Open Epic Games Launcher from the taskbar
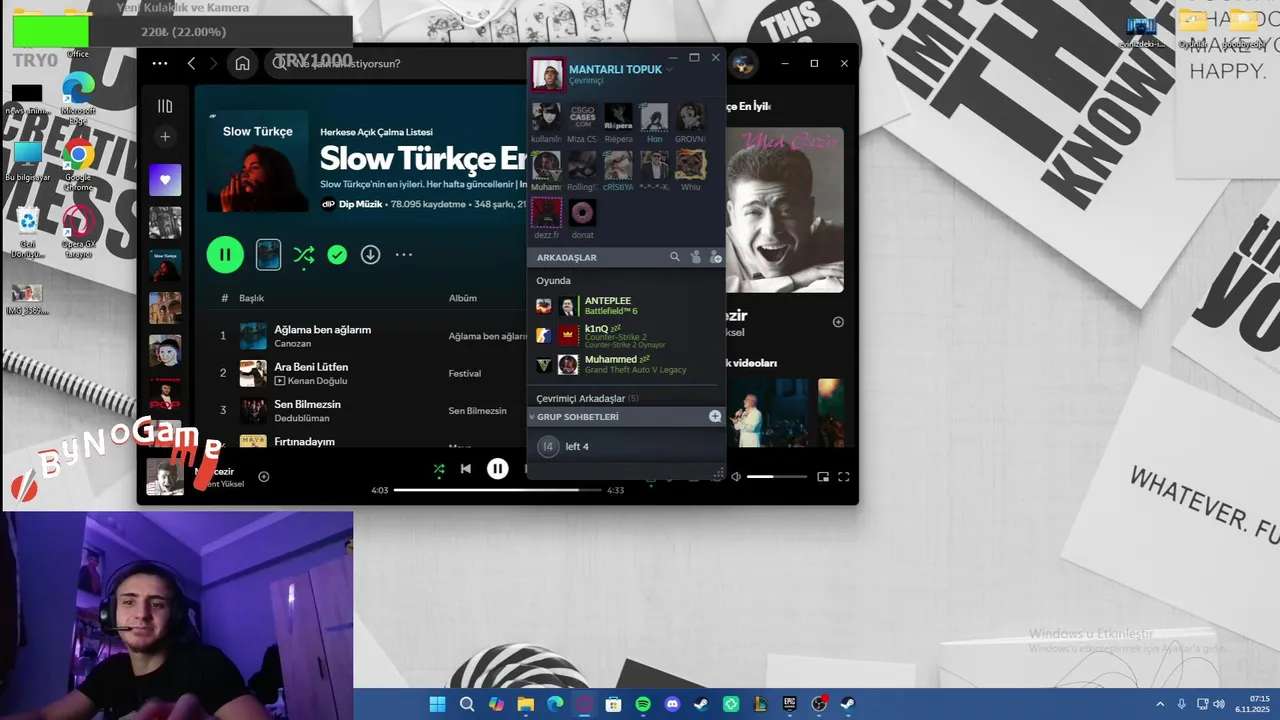This screenshot has width=1280, height=720. click(789, 704)
